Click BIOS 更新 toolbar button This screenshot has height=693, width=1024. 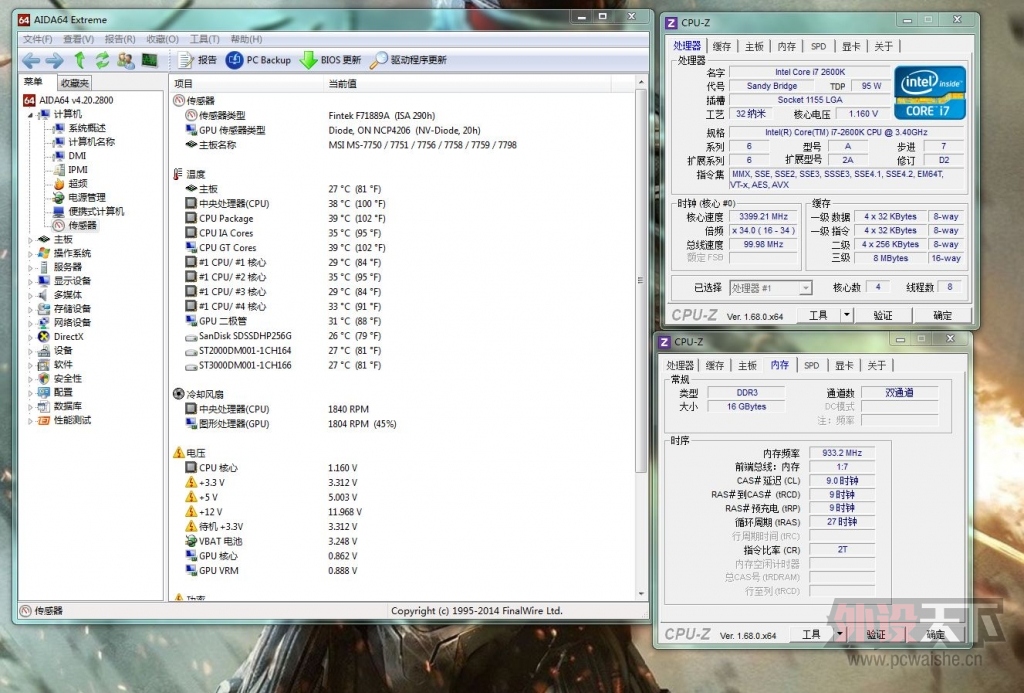point(330,60)
